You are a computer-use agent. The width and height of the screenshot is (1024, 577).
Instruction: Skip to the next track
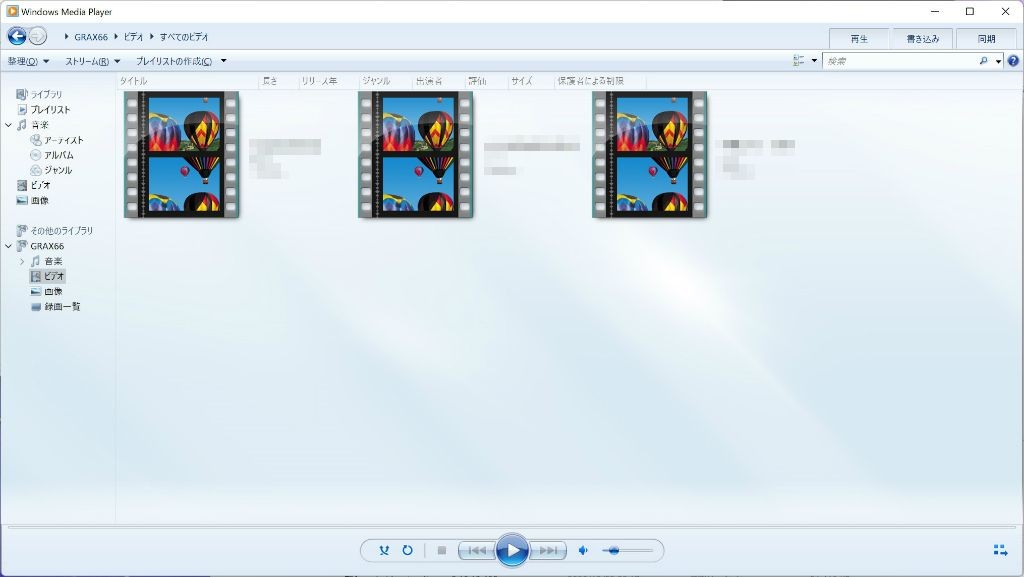(547, 550)
